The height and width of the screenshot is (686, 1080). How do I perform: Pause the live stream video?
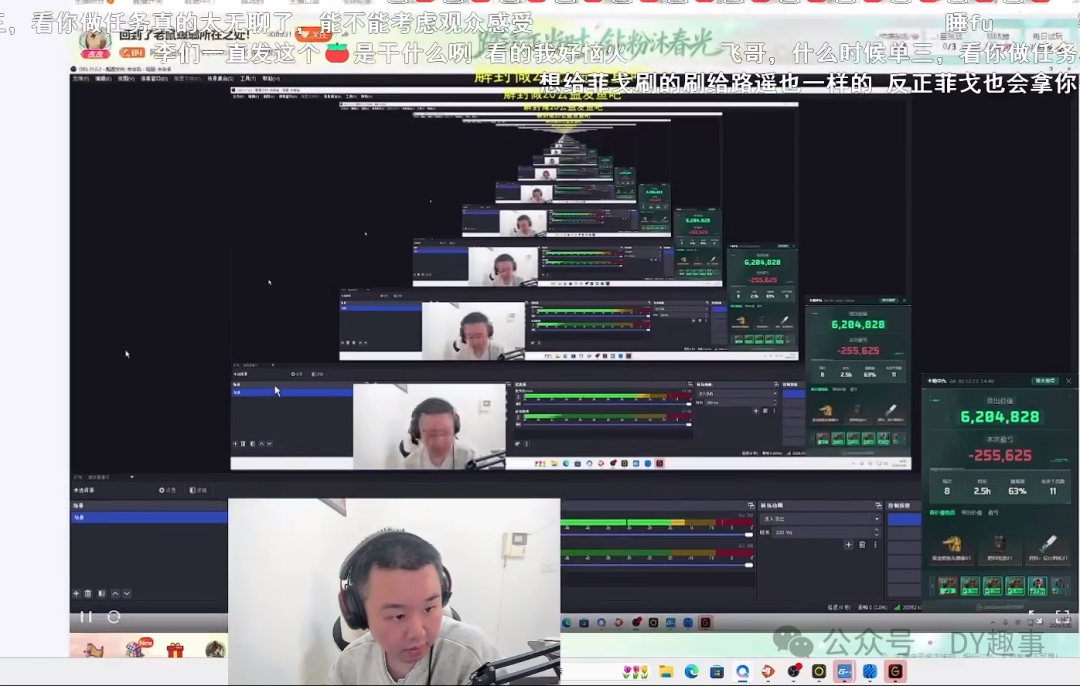click(86, 617)
